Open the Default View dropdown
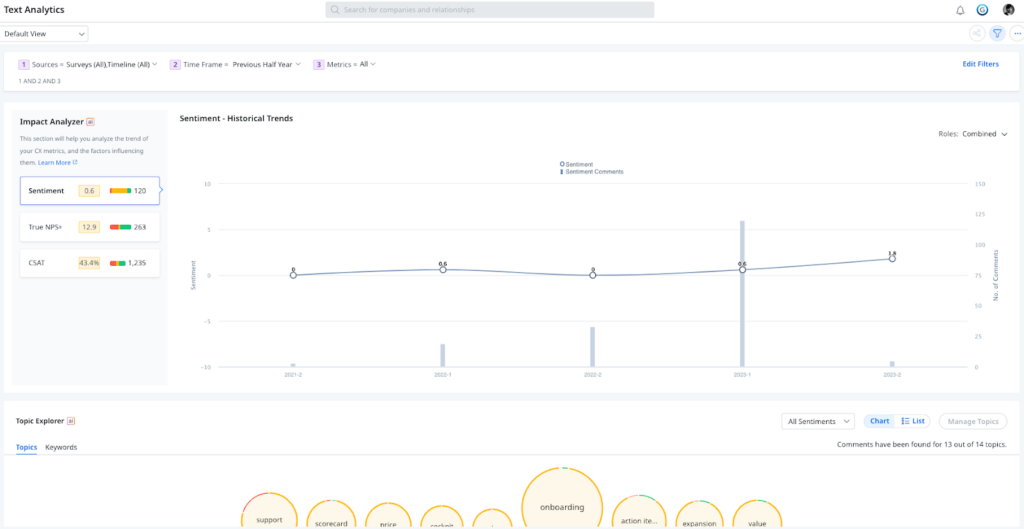 tap(44, 33)
